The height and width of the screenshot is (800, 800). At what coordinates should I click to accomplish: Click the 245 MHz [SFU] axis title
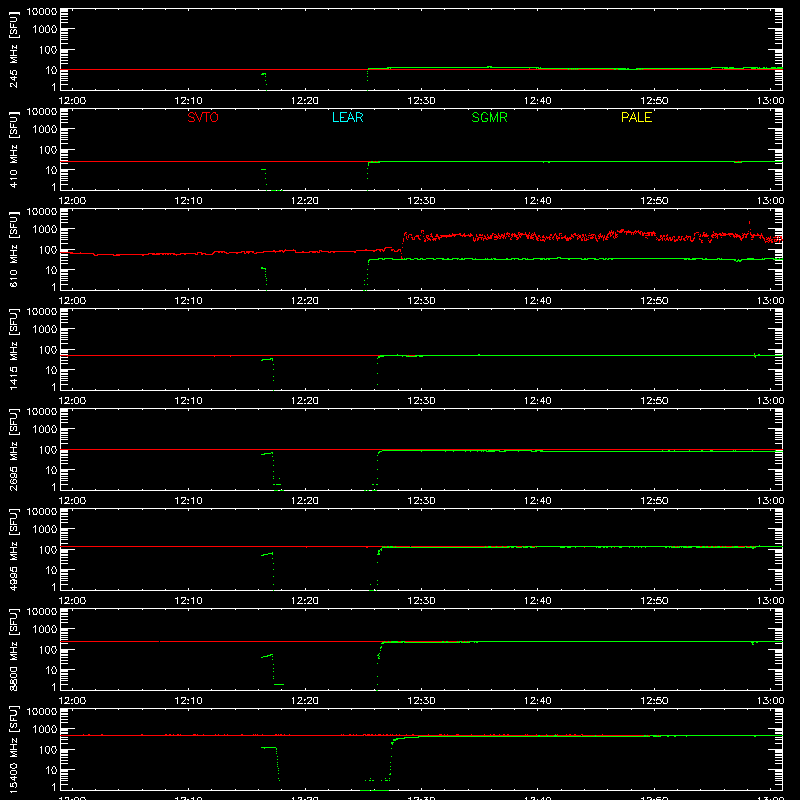14,49
